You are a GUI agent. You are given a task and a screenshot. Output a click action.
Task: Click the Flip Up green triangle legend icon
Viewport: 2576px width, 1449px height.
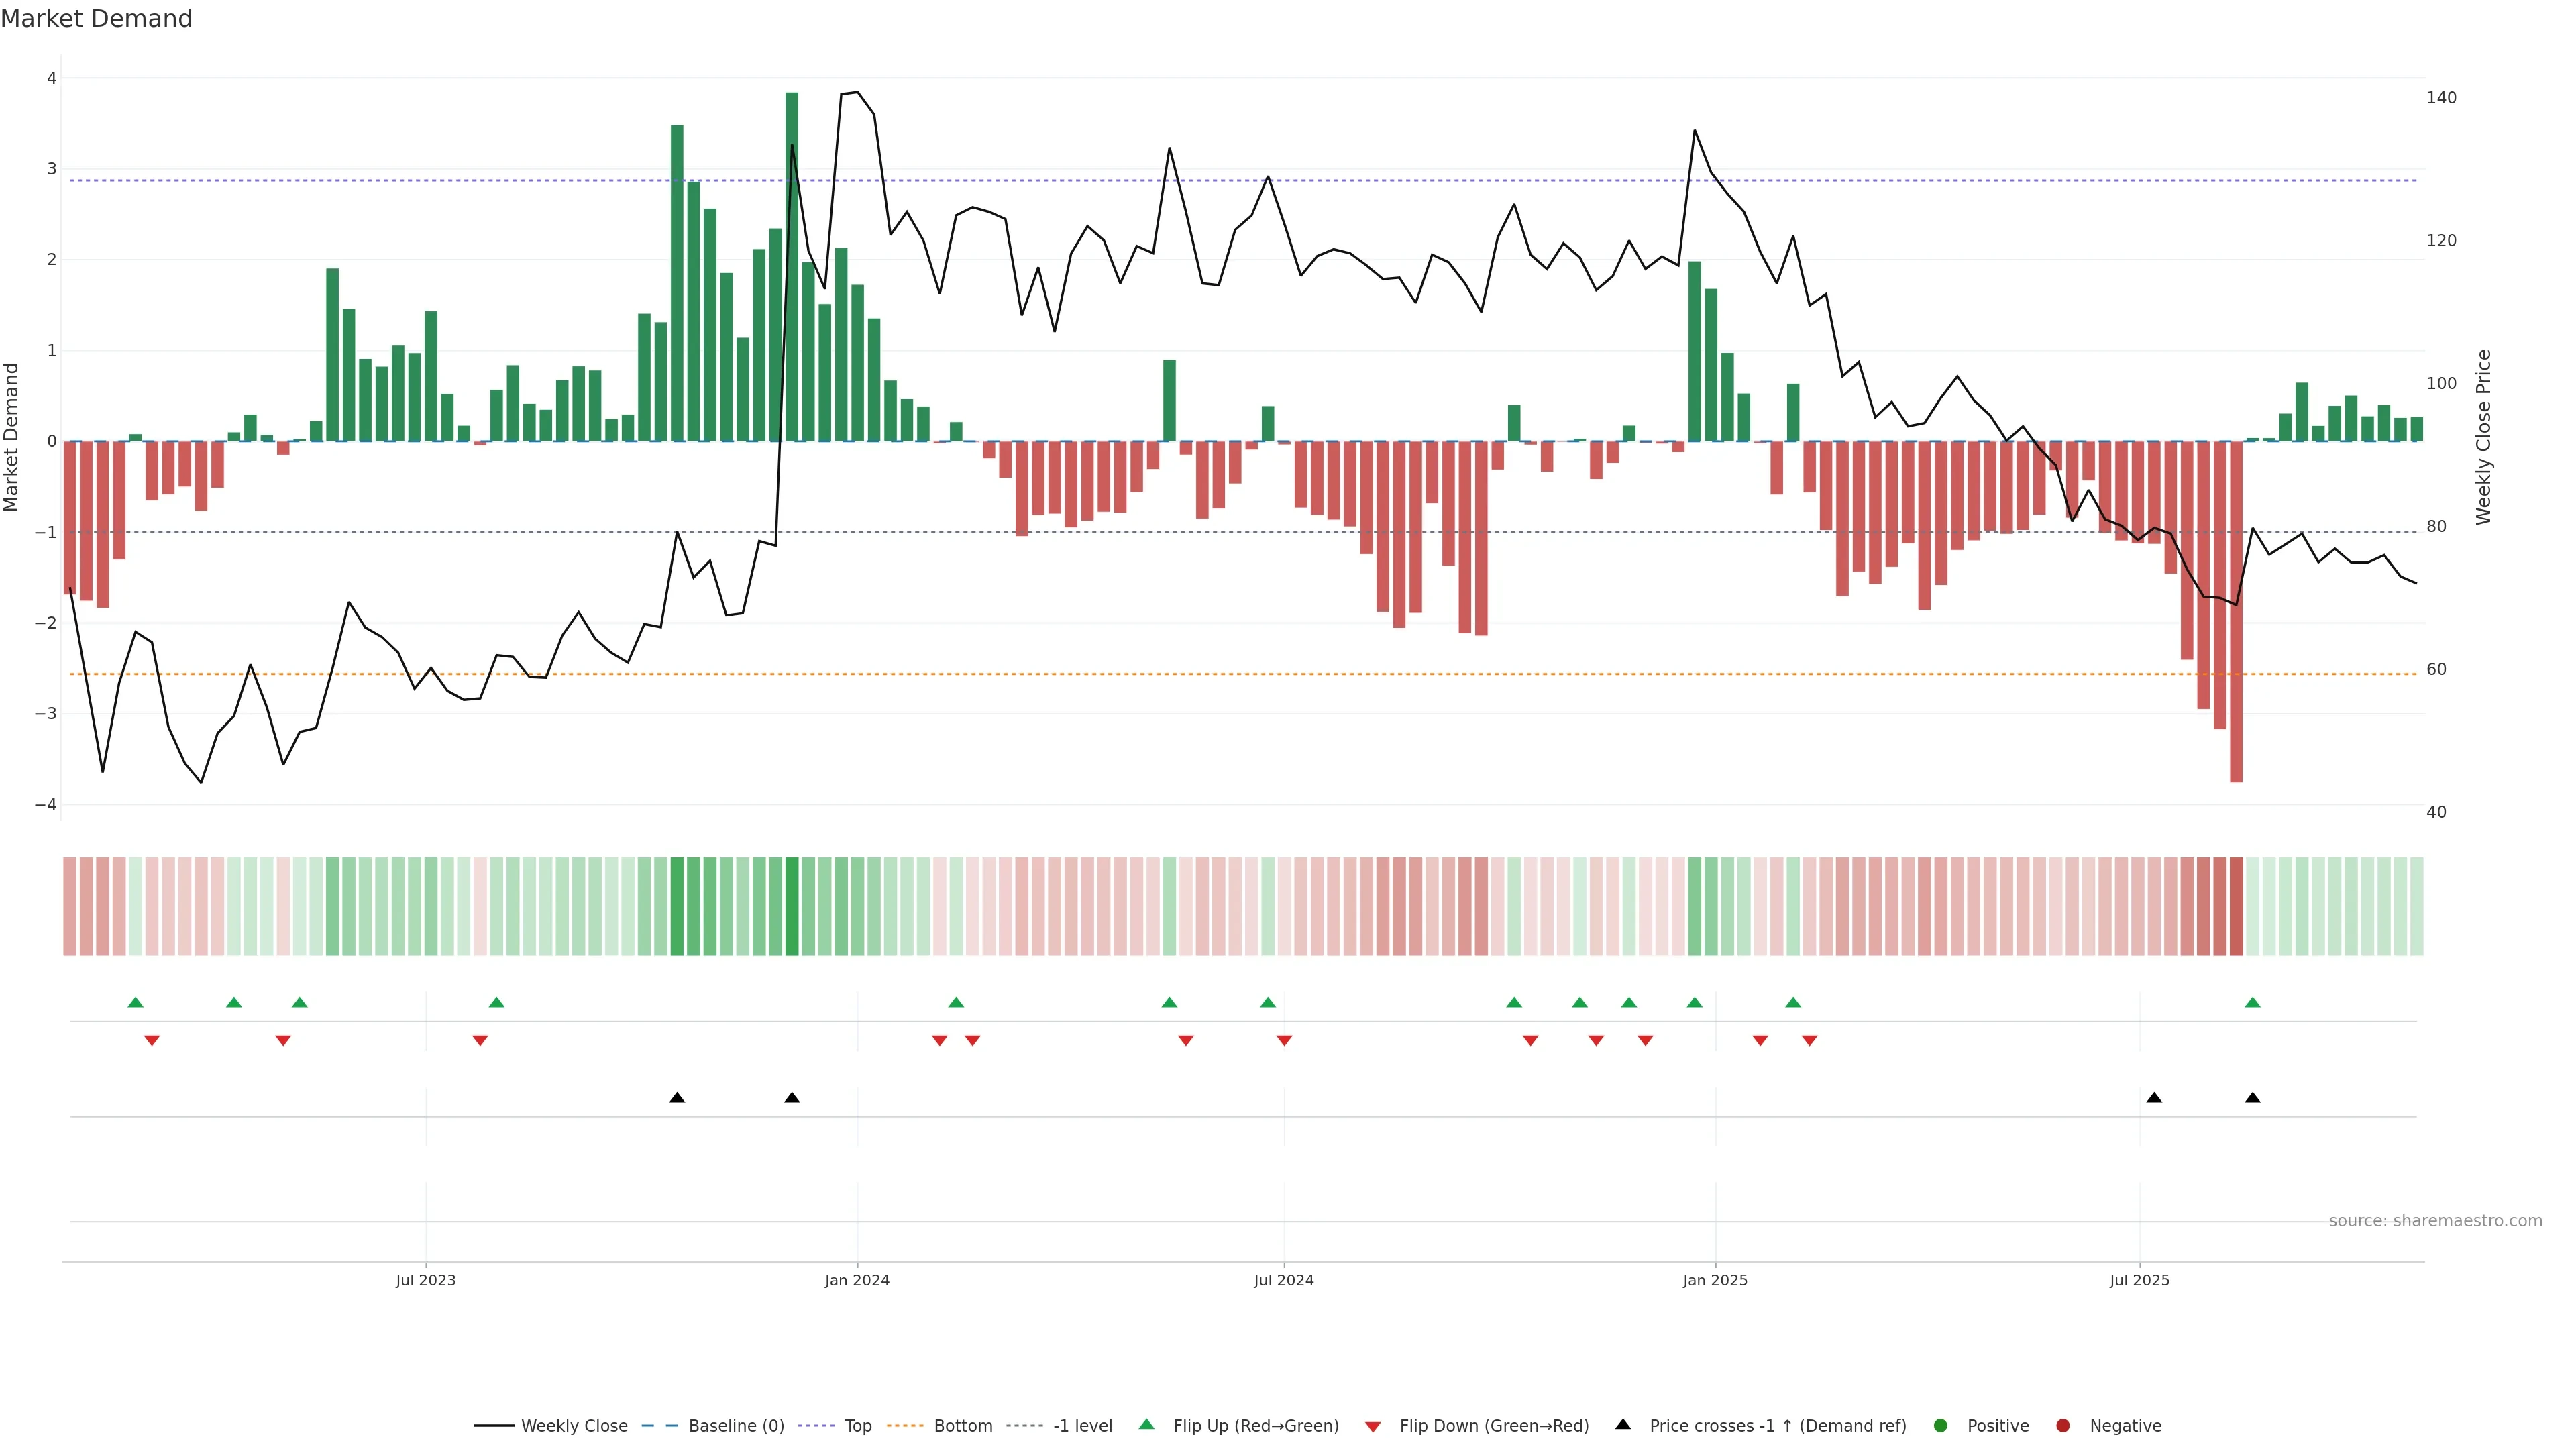tap(1147, 1424)
